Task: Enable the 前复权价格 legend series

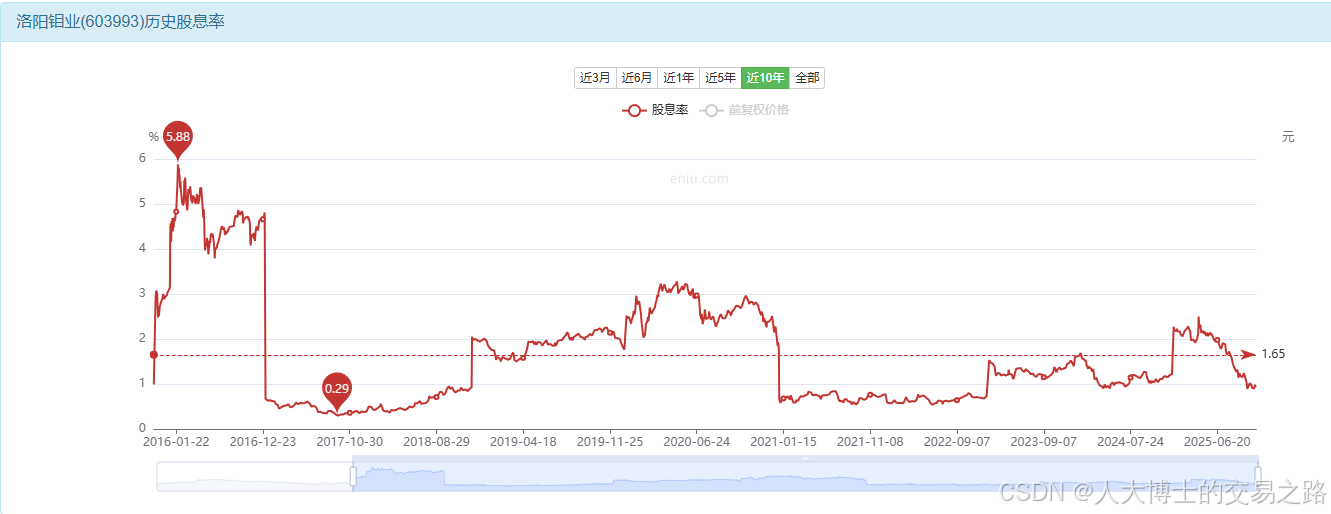Action: tap(744, 110)
